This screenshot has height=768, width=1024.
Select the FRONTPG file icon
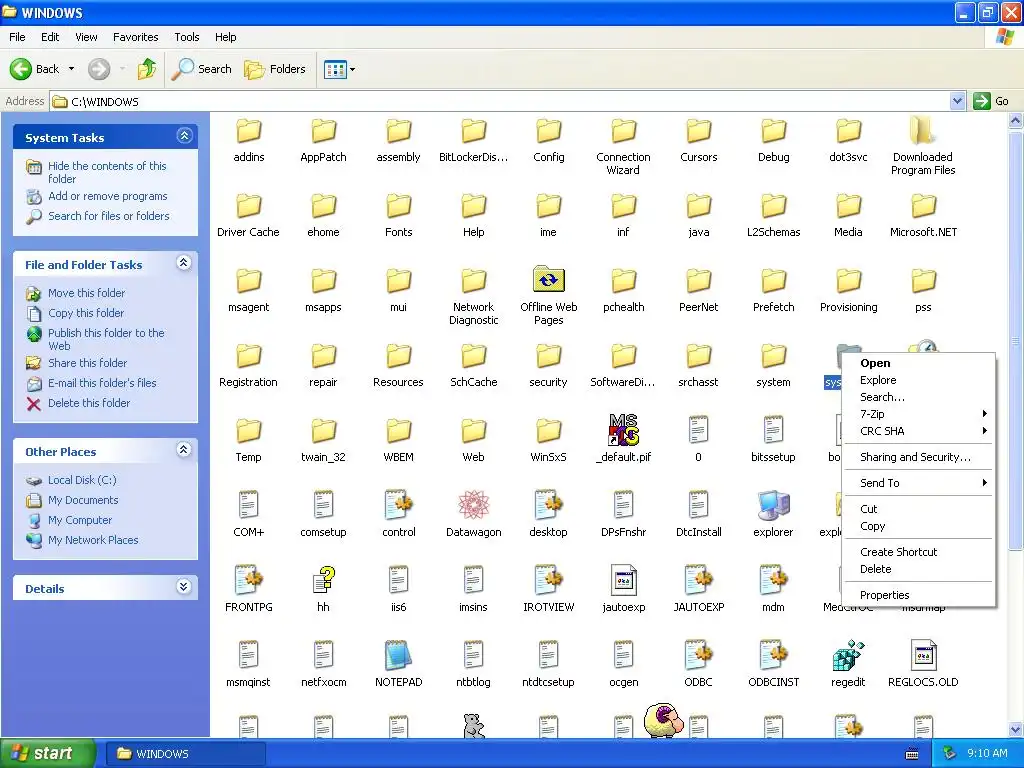click(248, 581)
